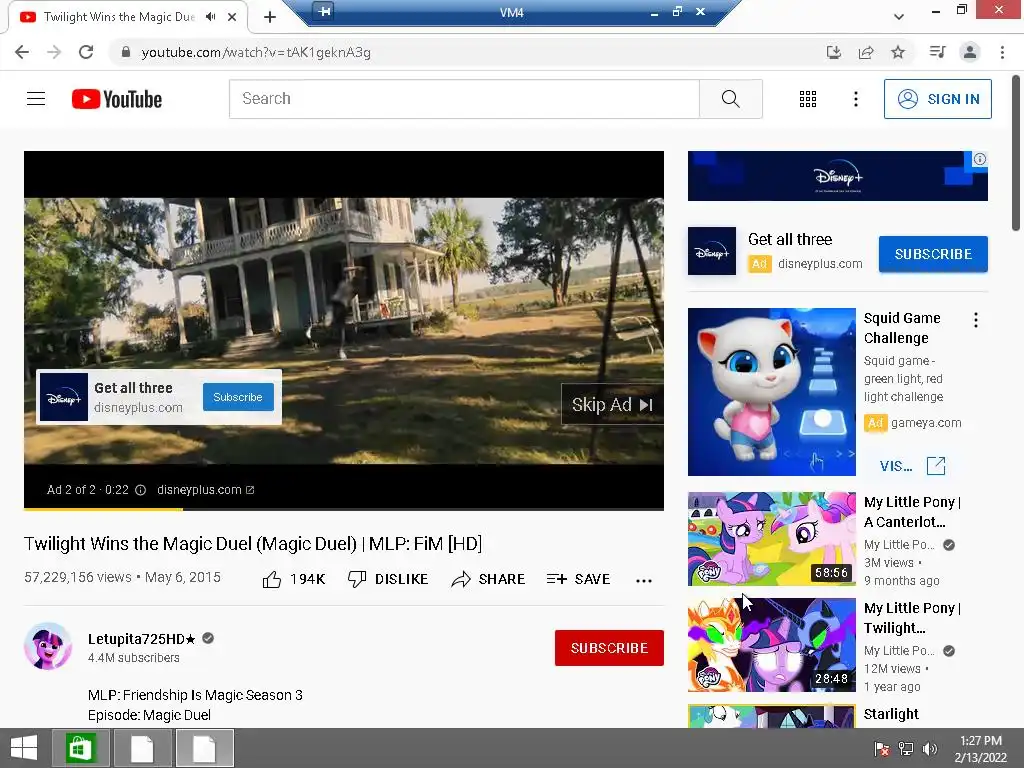
Task: Open the 'My Little Pony | A Canterlot...' title
Action: tap(912, 512)
